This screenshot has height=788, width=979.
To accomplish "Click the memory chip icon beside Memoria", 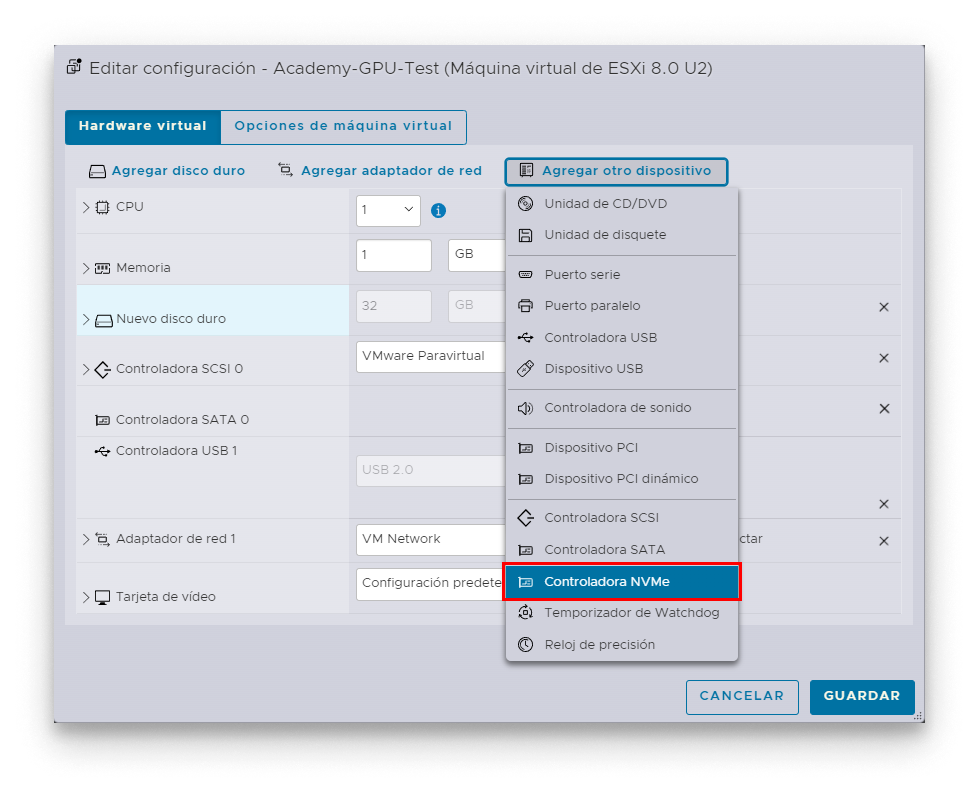I will click(x=104, y=269).
